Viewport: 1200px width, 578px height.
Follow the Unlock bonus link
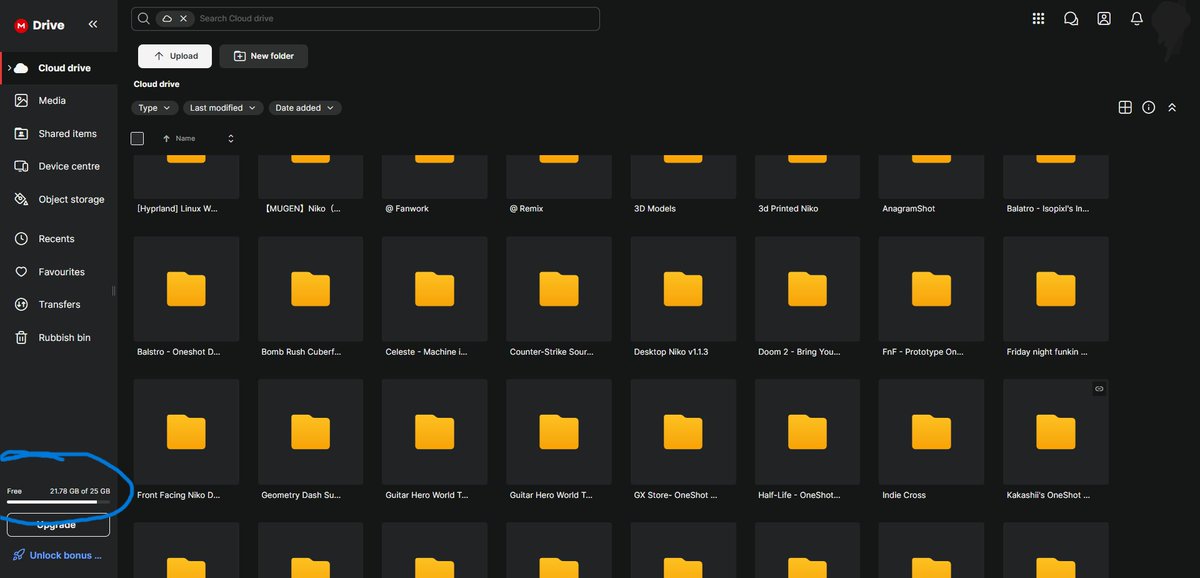(x=58, y=555)
